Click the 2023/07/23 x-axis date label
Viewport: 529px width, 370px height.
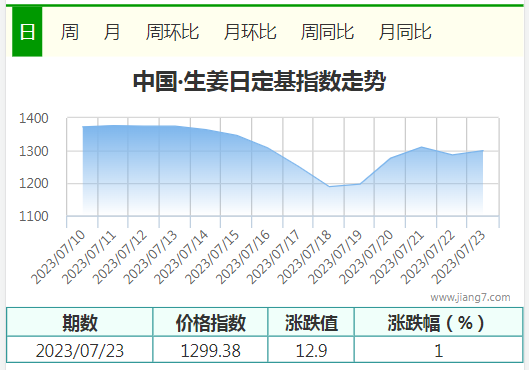coord(458,257)
